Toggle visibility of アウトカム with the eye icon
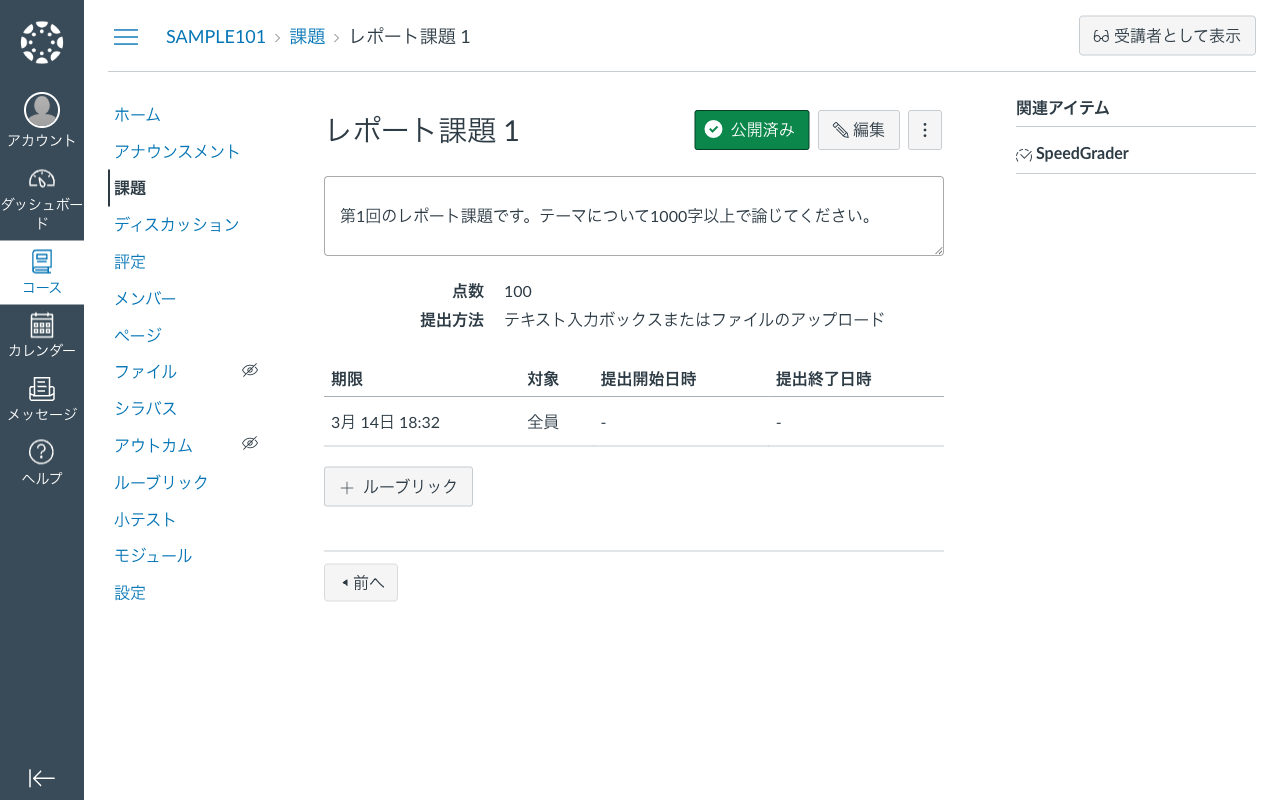The image size is (1280, 800). [250, 442]
